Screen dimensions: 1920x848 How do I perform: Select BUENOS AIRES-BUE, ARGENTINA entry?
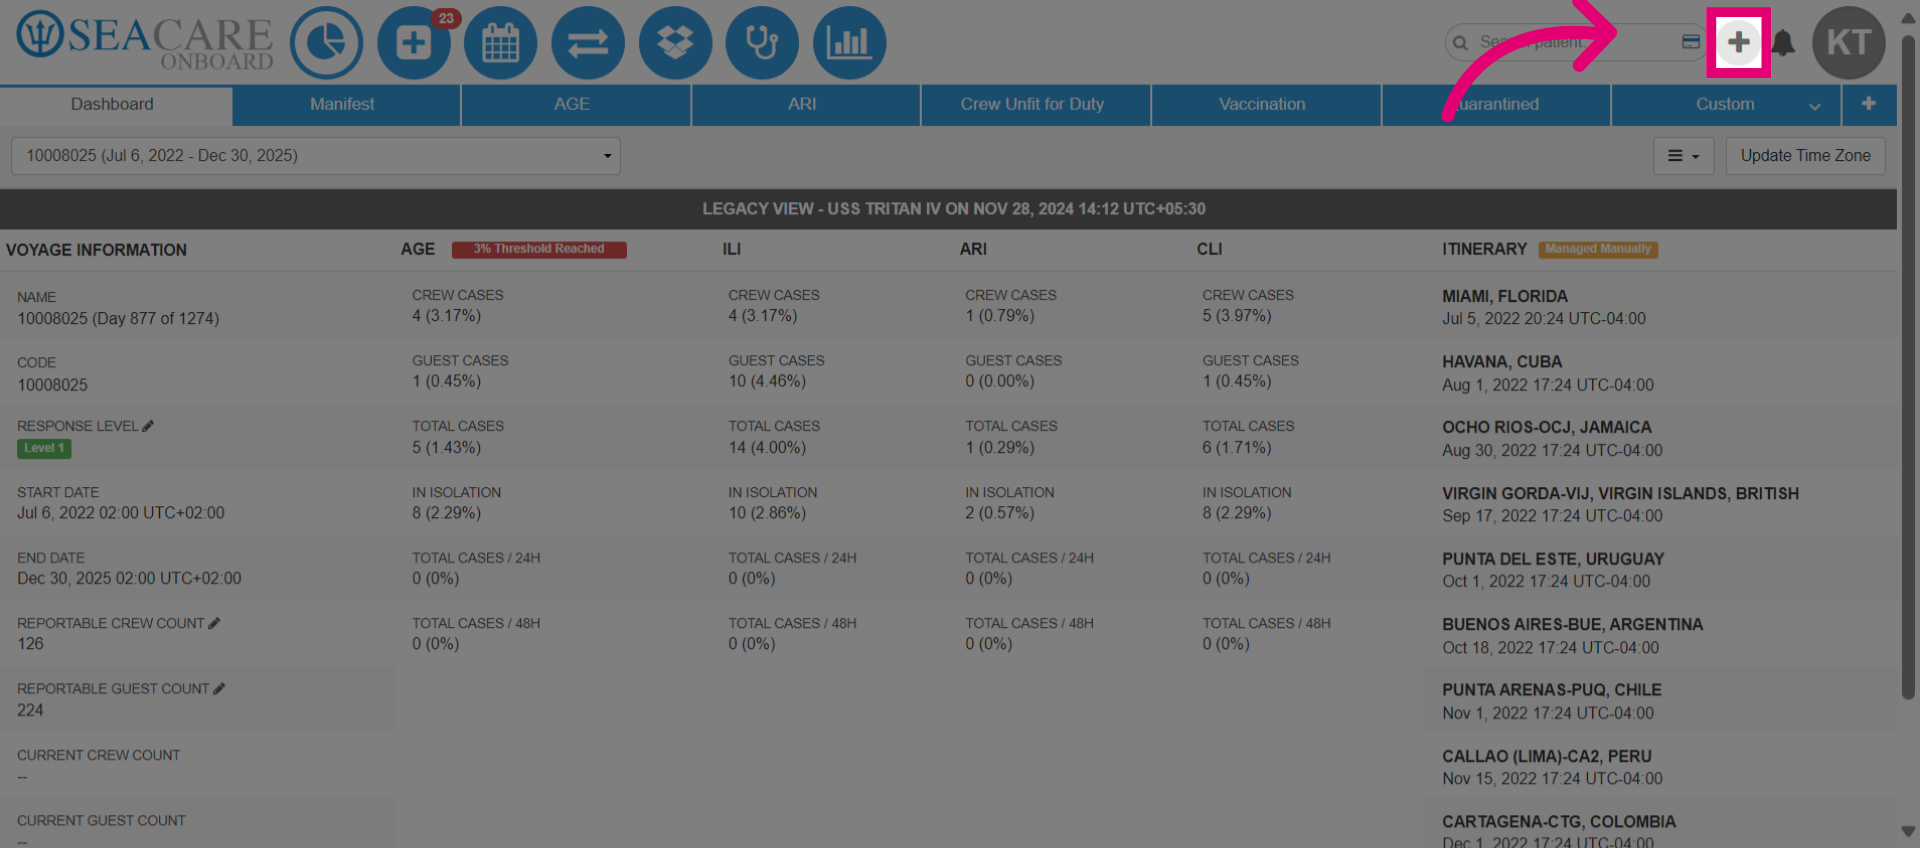click(x=1660, y=635)
